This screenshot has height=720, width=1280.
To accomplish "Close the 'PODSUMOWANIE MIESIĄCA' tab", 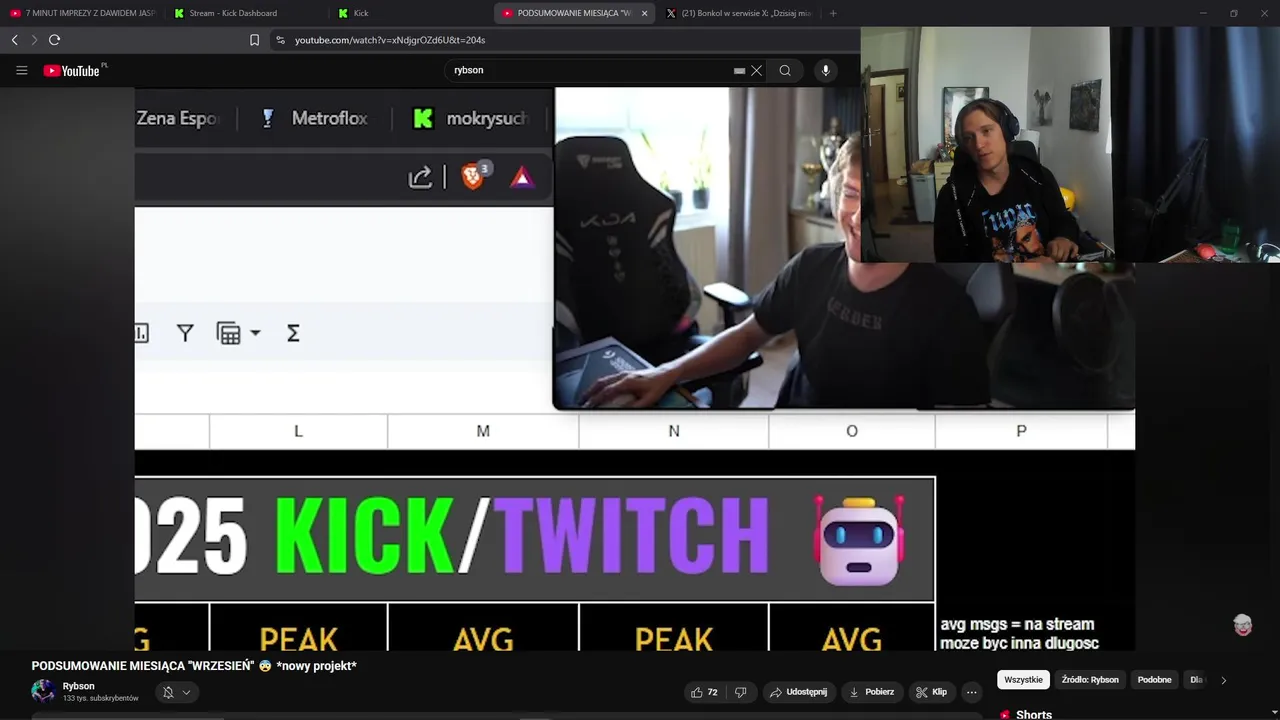I will pyautogui.click(x=644, y=13).
